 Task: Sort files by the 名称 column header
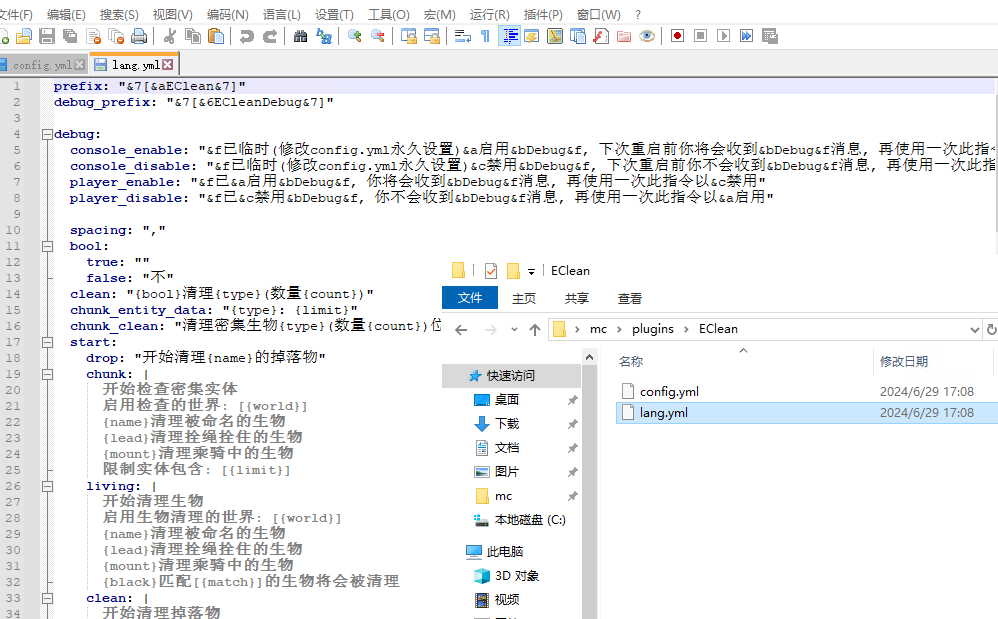pyautogui.click(x=631, y=361)
